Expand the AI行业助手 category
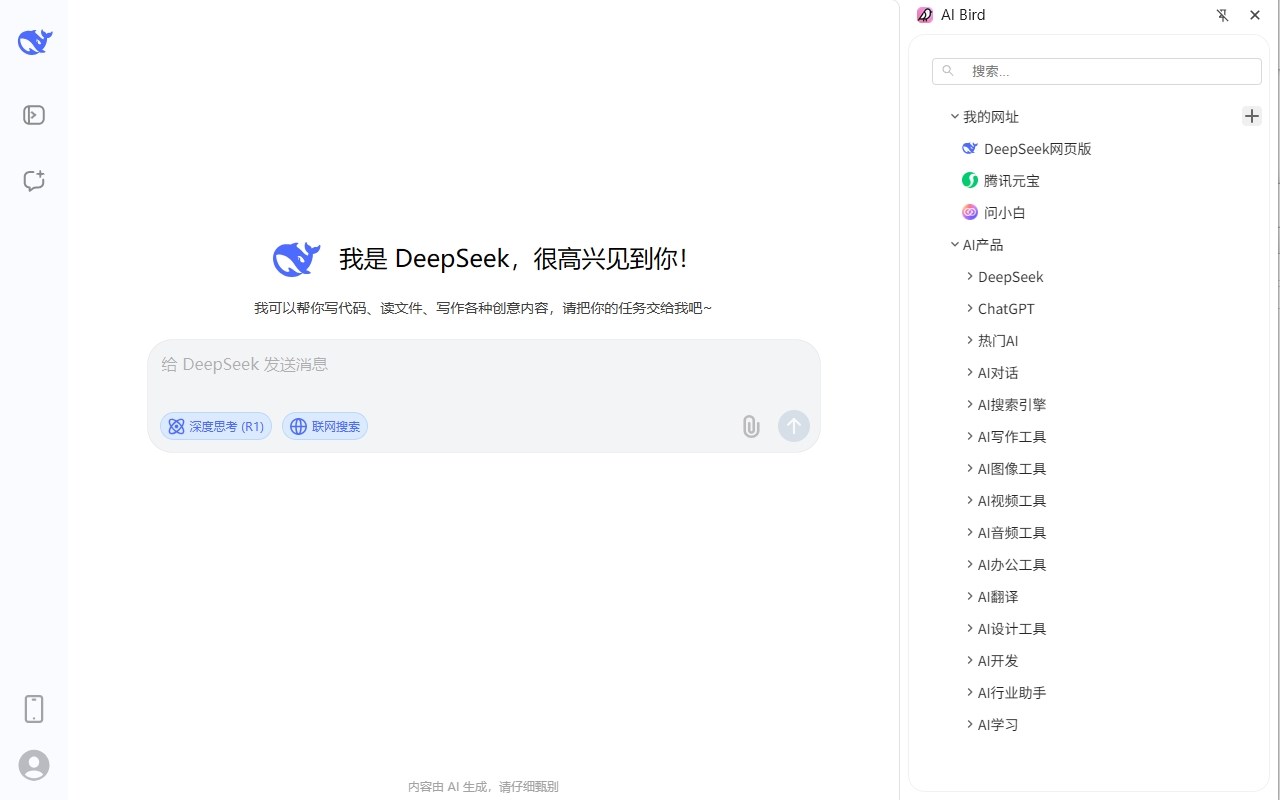This screenshot has width=1280, height=800. 970,693
